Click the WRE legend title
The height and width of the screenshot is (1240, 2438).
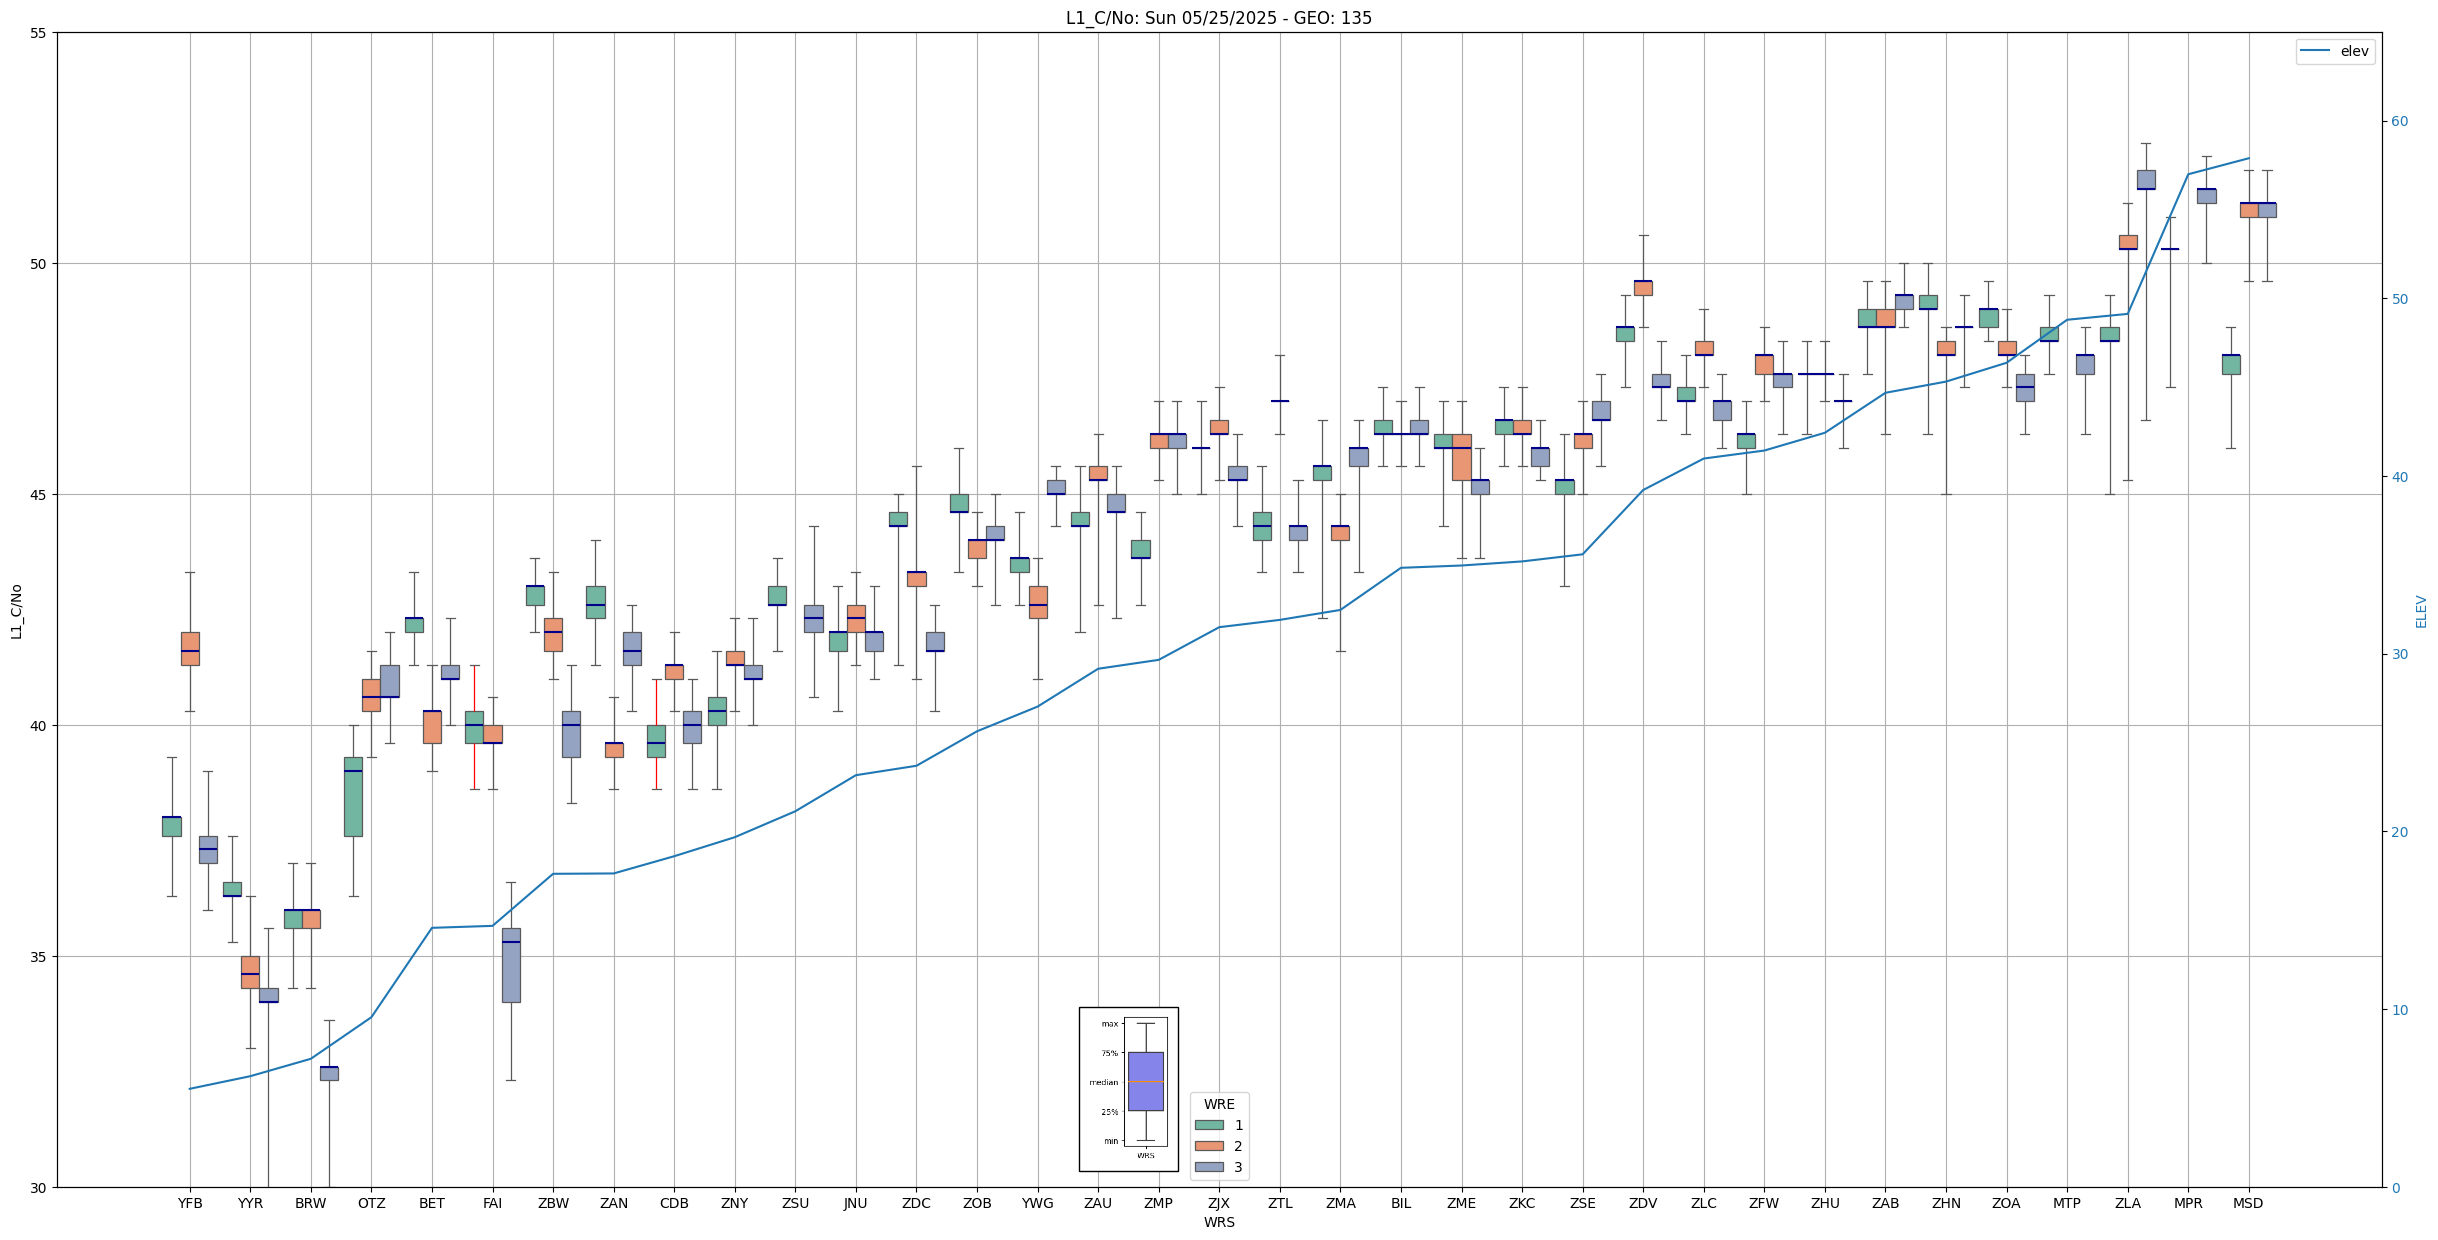[1219, 1104]
